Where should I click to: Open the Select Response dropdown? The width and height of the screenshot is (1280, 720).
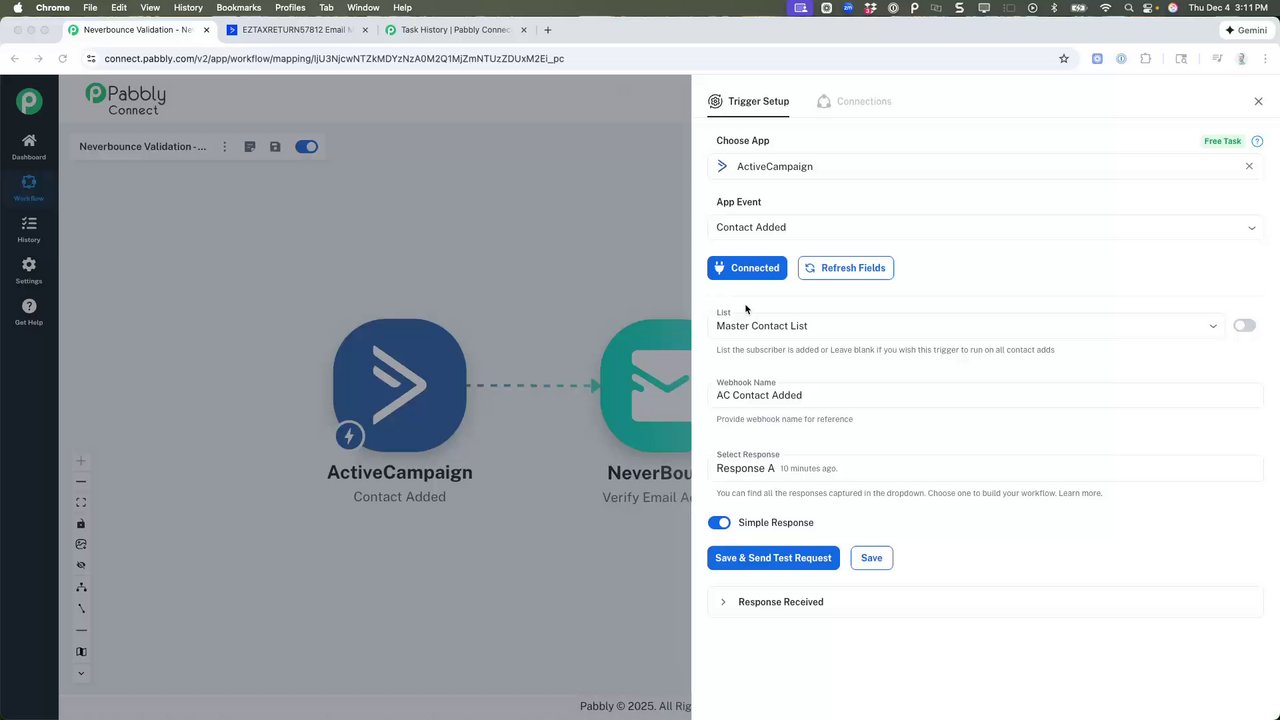(985, 468)
